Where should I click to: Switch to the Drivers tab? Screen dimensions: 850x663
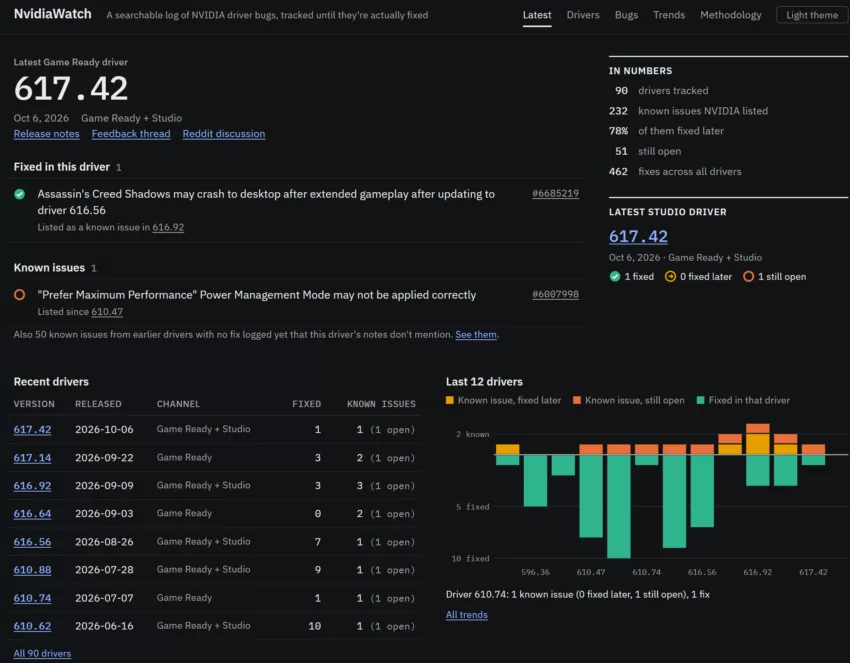[x=583, y=15]
